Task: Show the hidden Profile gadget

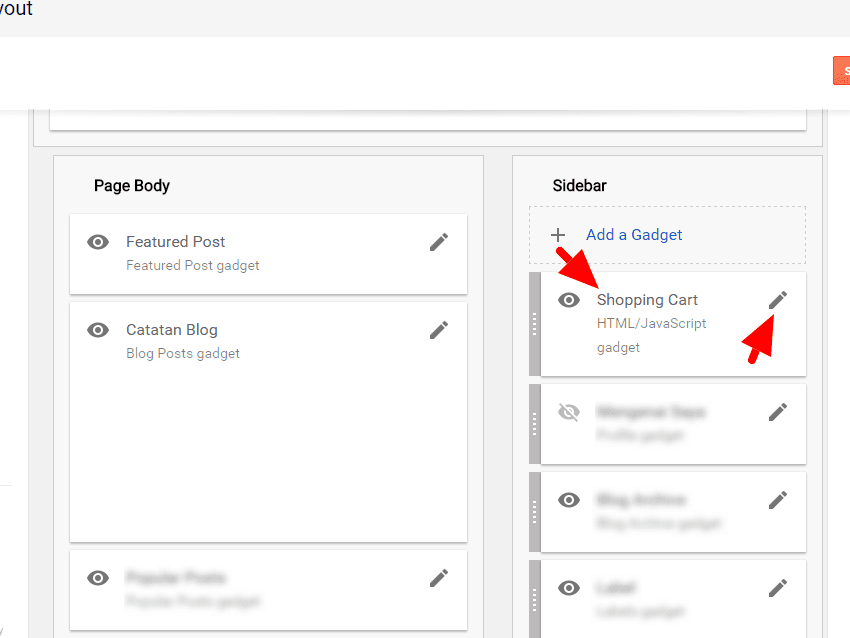Action: coord(569,411)
